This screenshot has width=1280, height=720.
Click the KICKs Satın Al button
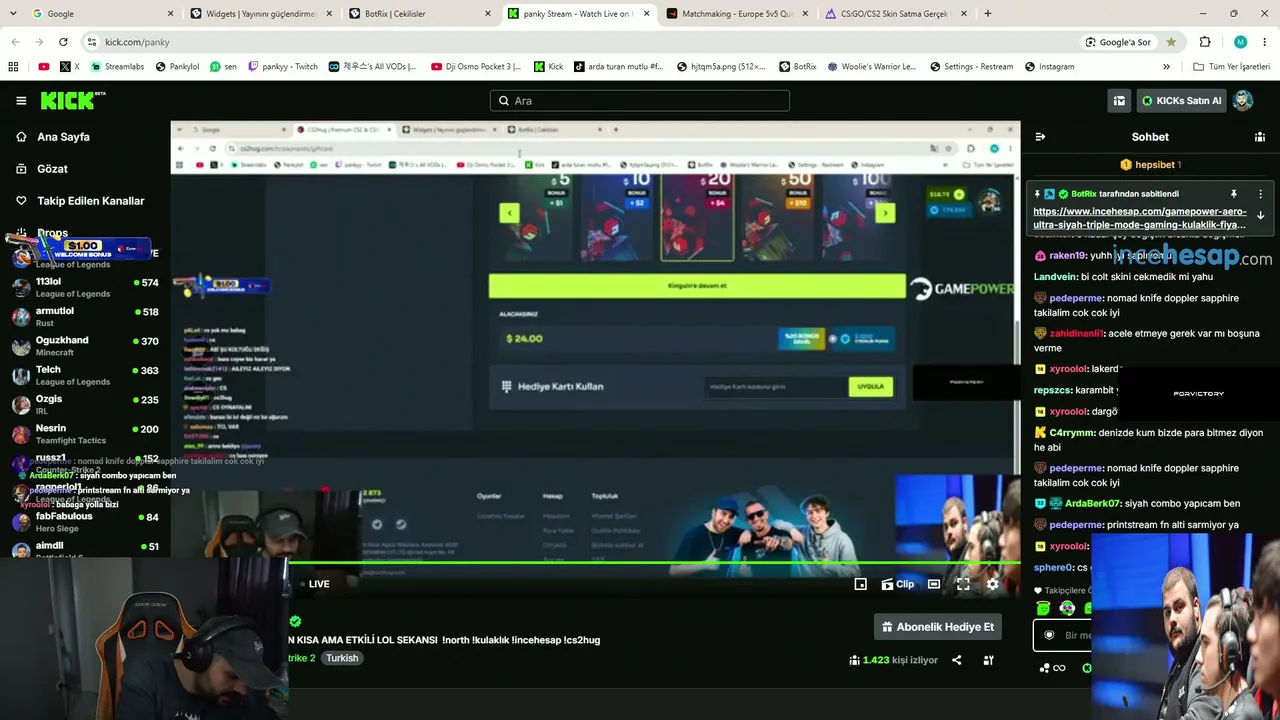click(x=1180, y=100)
